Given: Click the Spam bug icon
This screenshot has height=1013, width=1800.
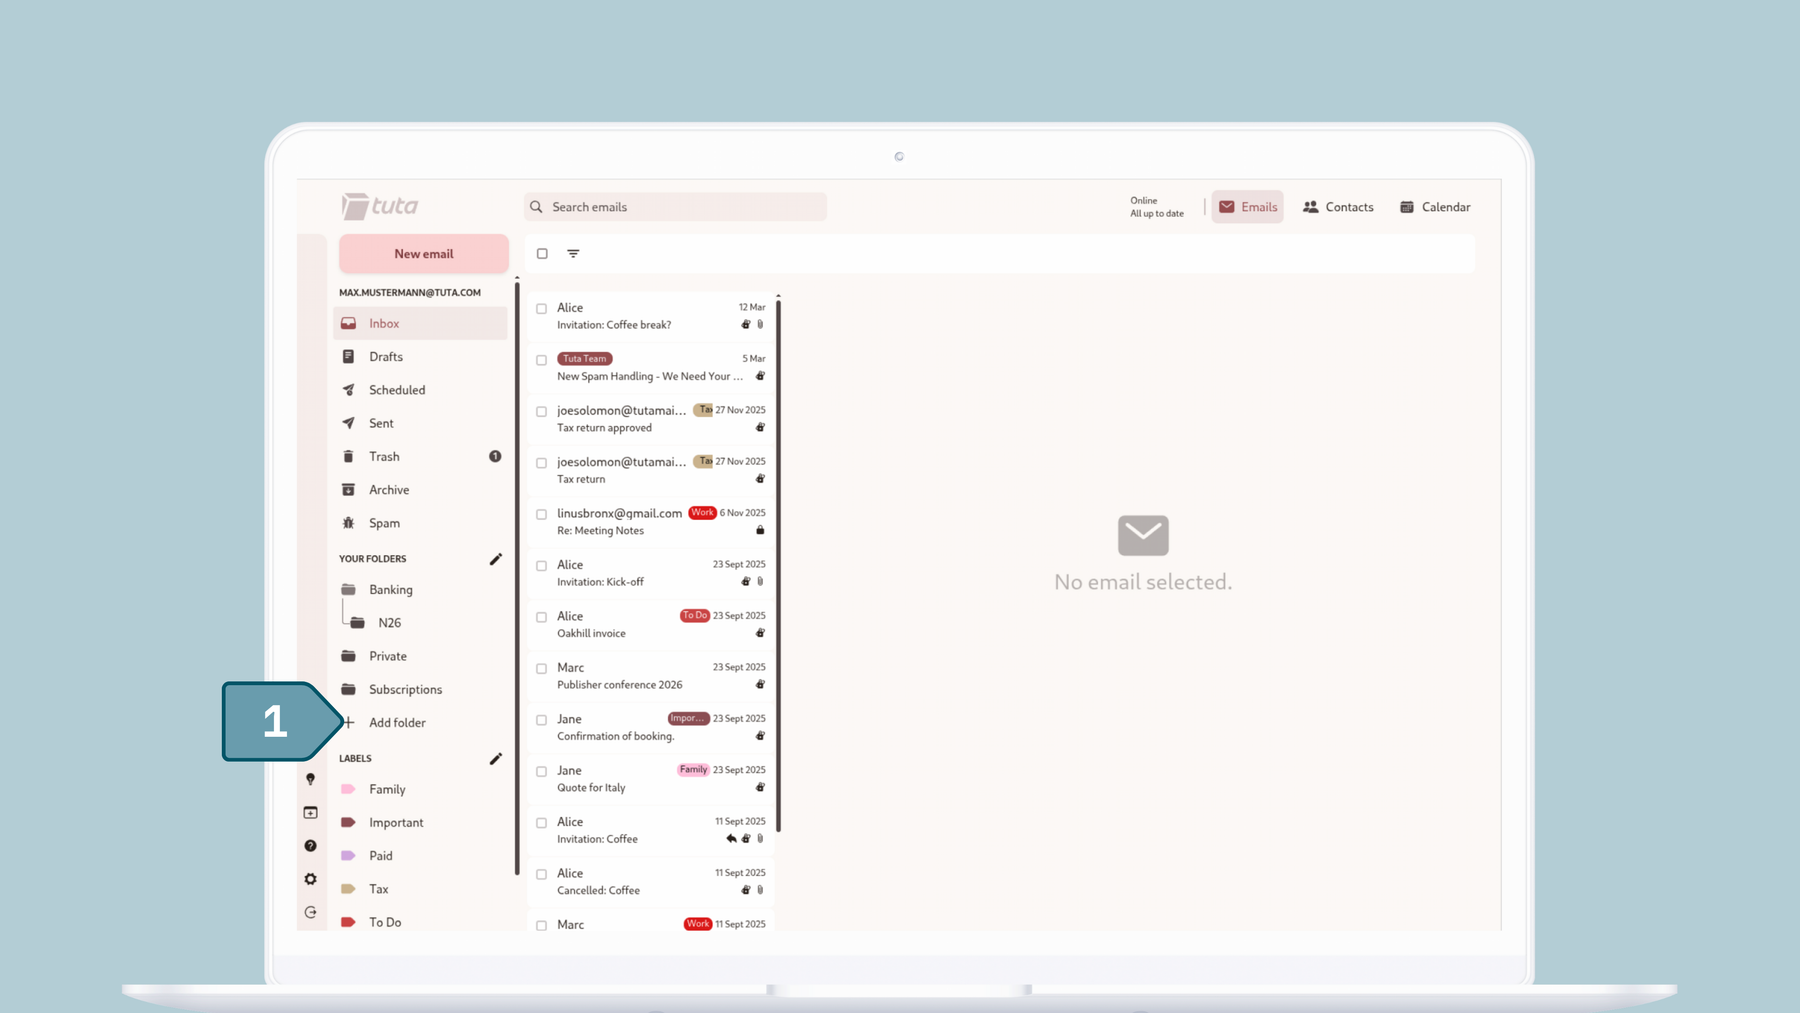Looking at the screenshot, I should 348,523.
